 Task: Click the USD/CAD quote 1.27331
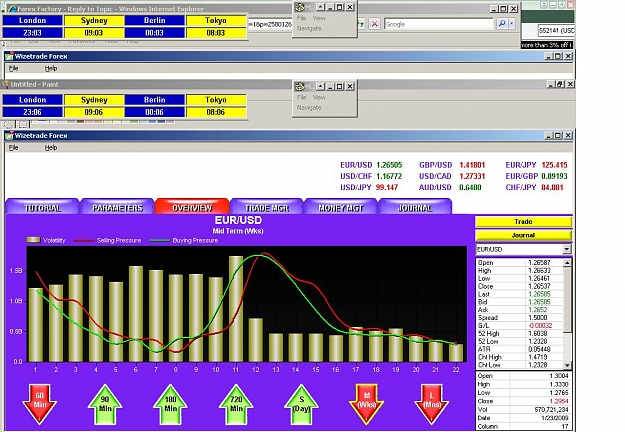pyautogui.click(x=472, y=176)
